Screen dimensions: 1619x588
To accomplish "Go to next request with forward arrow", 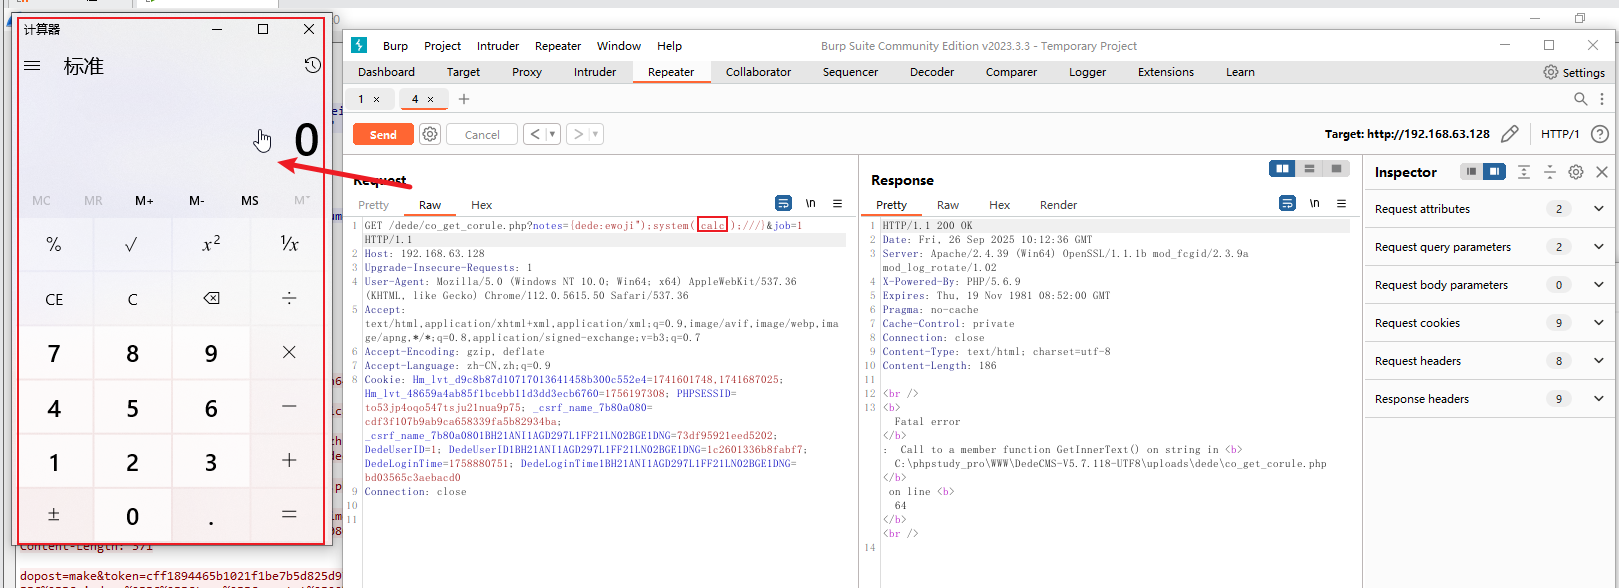I will point(577,134).
